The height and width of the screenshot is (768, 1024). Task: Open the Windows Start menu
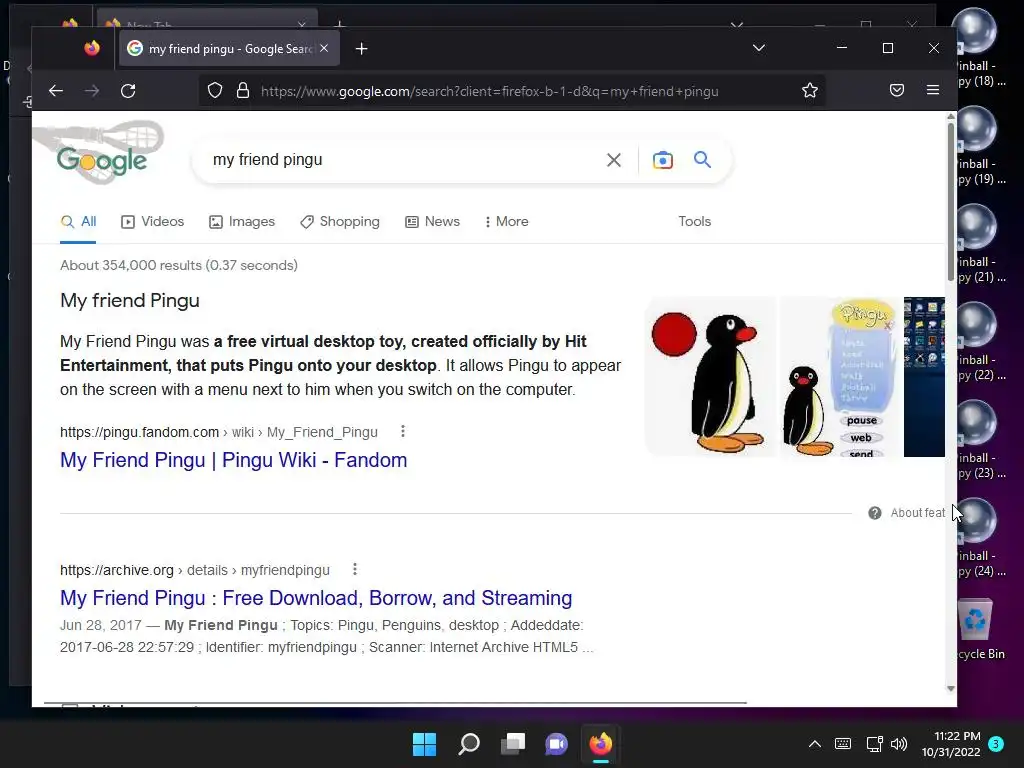pyautogui.click(x=424, y=744)
